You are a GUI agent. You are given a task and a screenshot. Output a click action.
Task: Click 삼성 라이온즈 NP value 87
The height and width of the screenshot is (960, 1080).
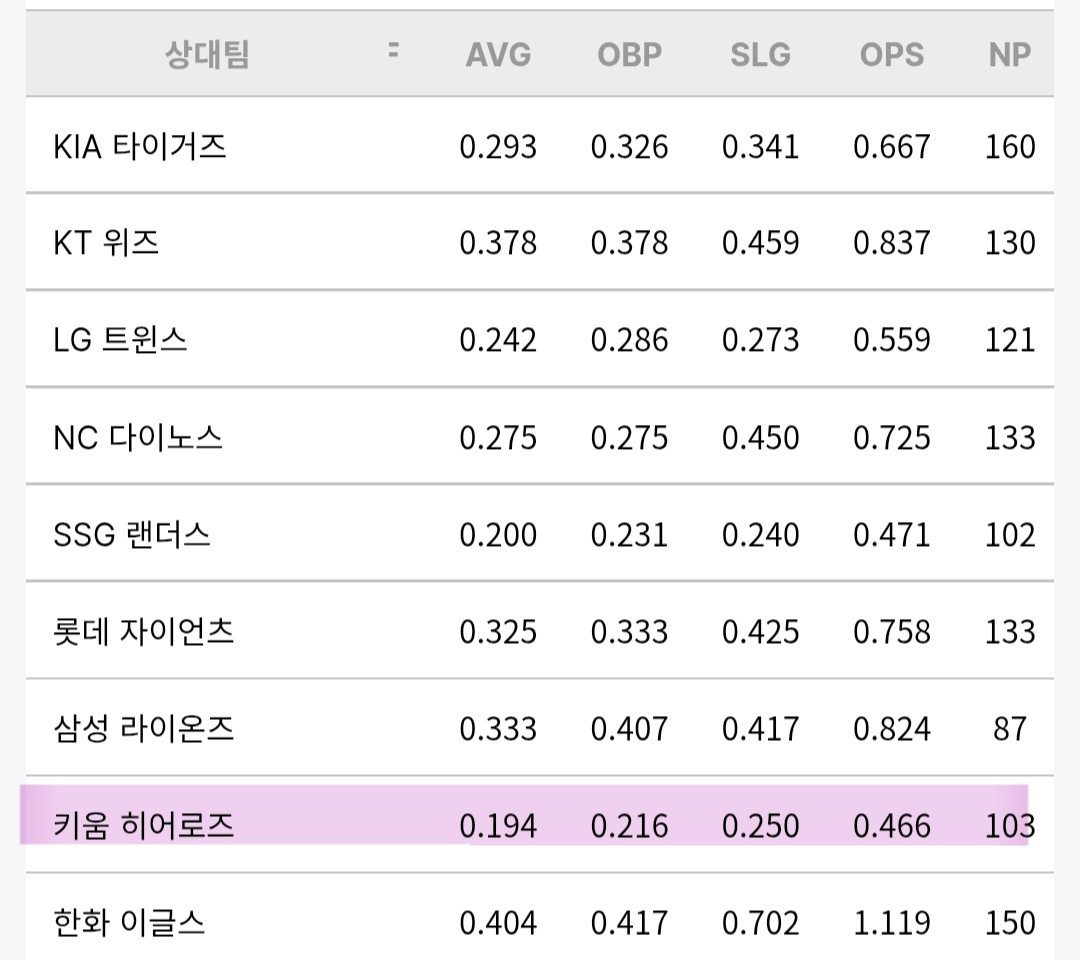1009,729
